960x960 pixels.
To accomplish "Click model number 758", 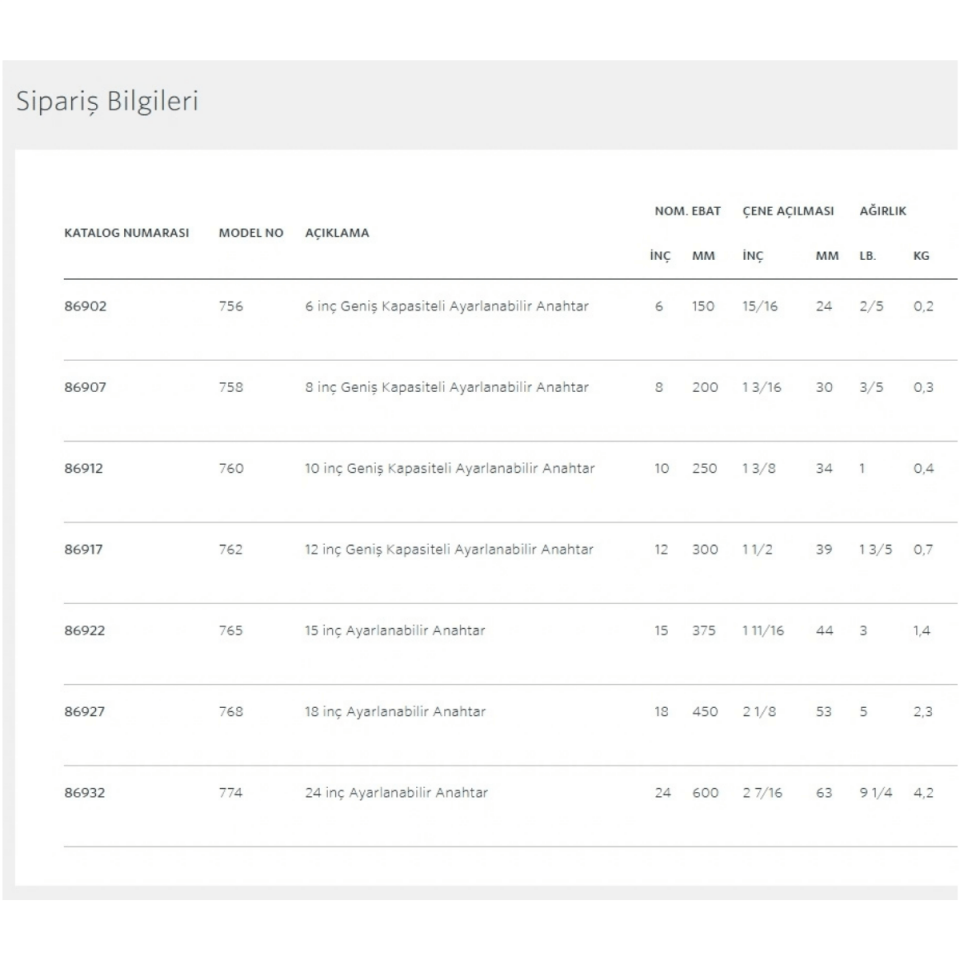I will tap(231, 387).
